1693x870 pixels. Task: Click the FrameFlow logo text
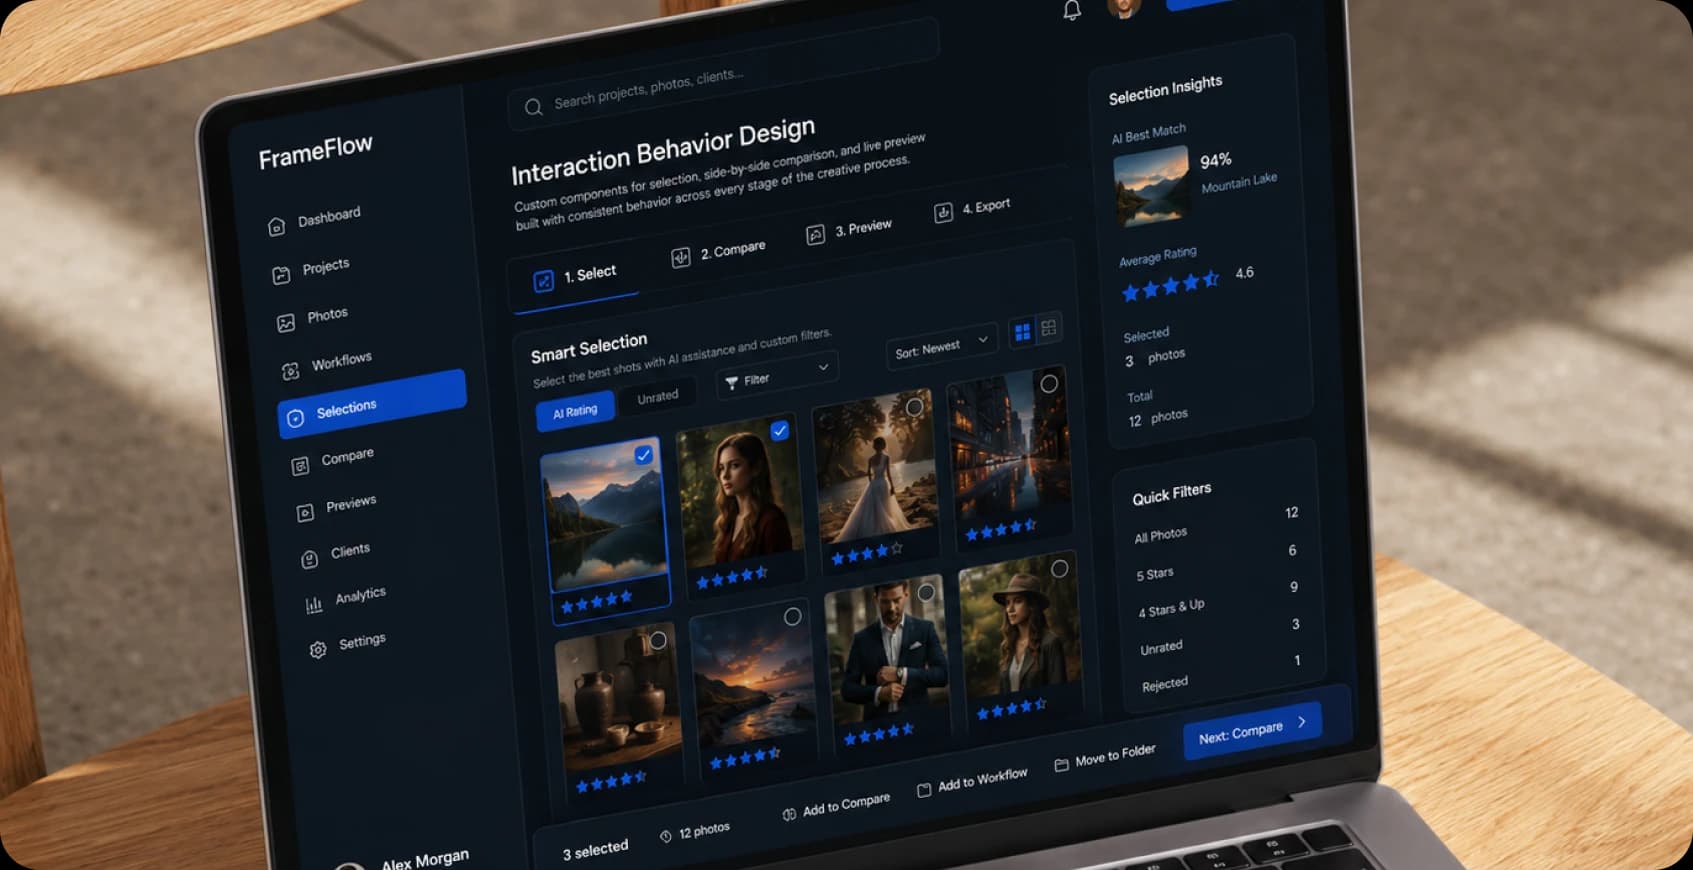pyautogui.click(x=315, y=152)
